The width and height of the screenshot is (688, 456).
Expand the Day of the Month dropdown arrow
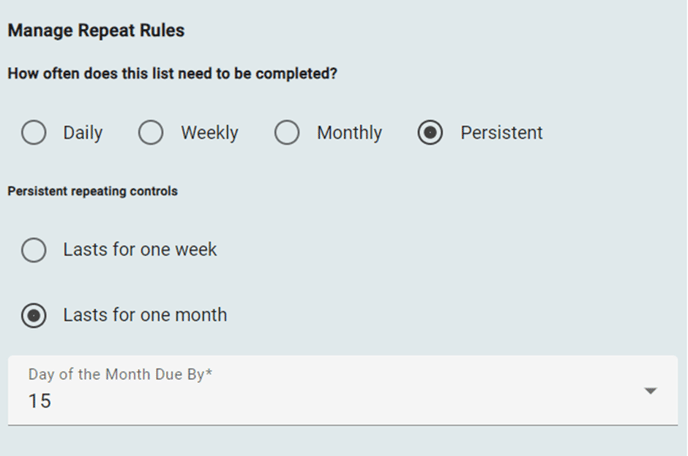651,391
